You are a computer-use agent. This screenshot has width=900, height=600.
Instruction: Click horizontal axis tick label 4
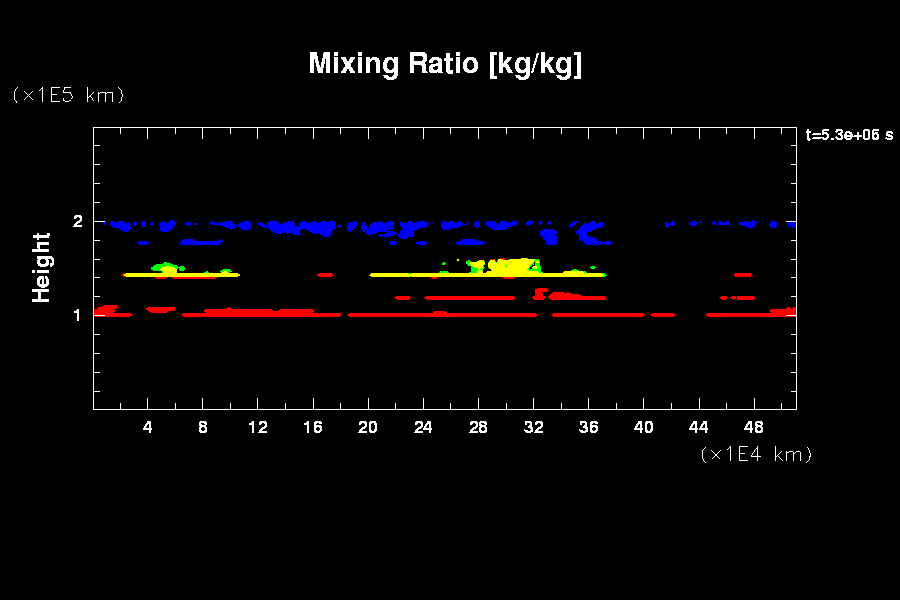pyautogui.click(x=148, y=427)
